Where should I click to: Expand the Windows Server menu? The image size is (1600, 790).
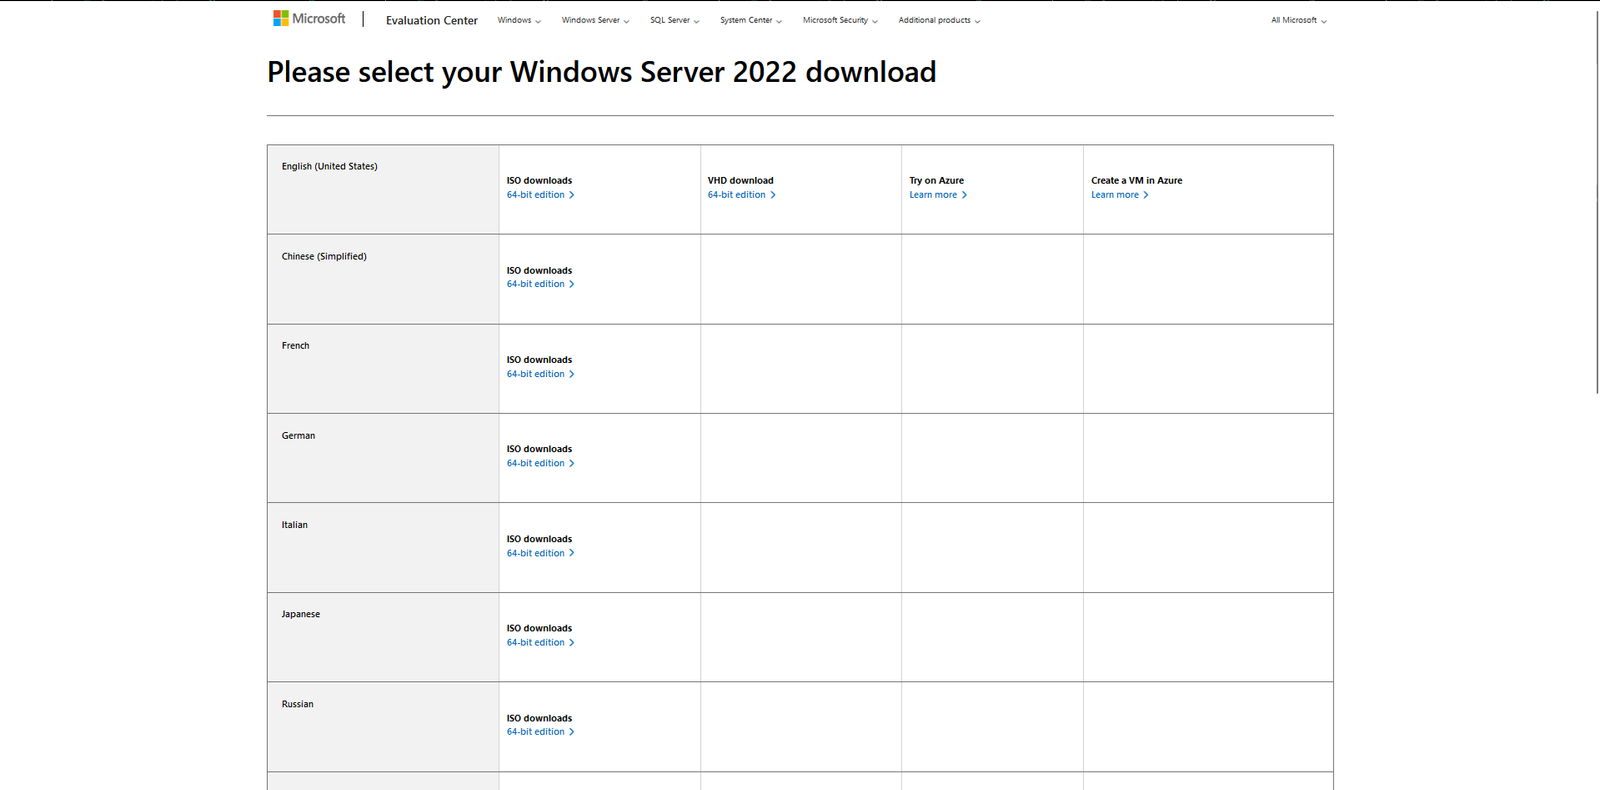click(595, 20)
